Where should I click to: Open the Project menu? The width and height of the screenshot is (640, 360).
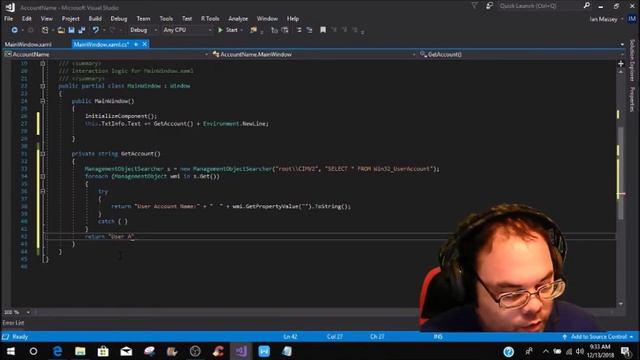click(x=71, y=19)
